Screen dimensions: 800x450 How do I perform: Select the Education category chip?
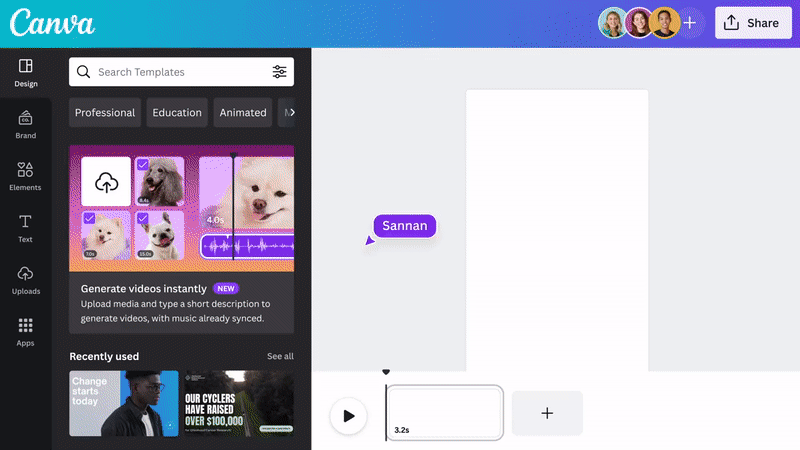coord(177,113)
